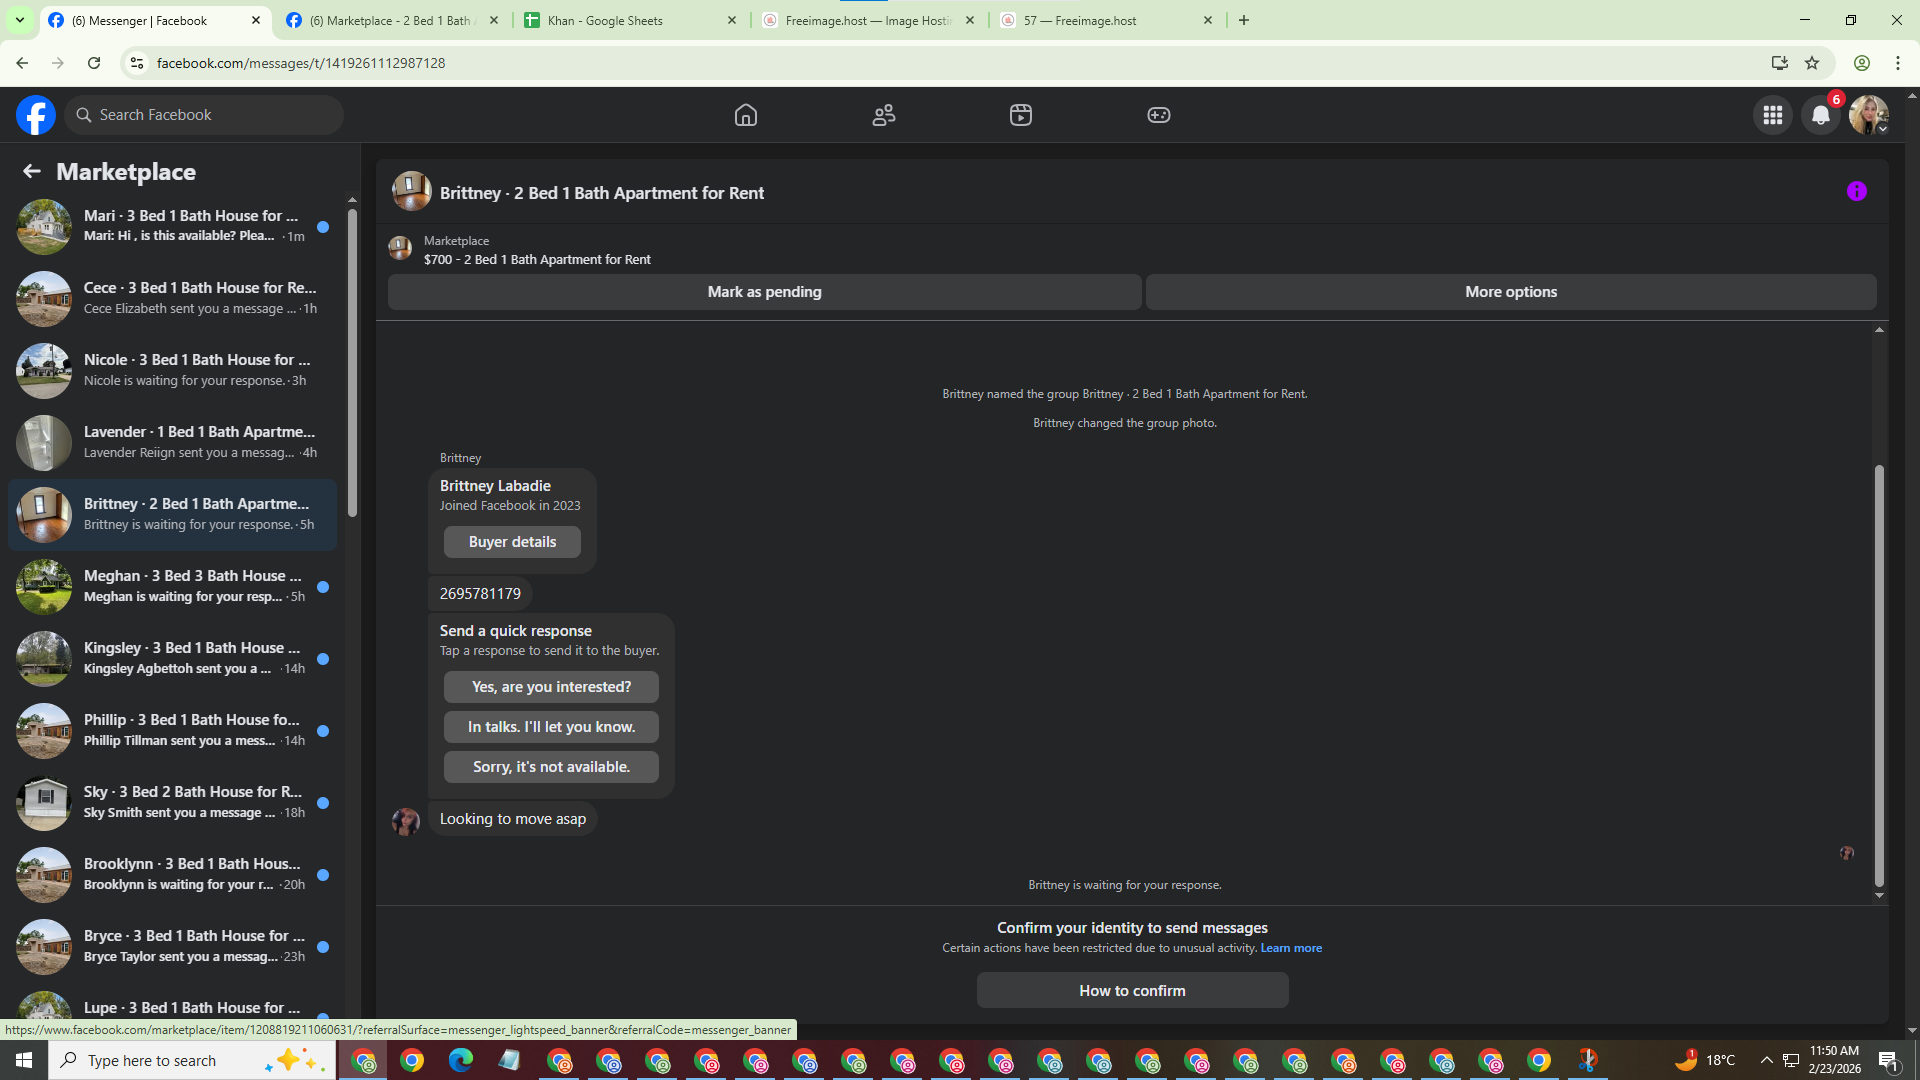The height and width of the screenshot is (1080, 1920).
Task: Open the browser tab search dropdown
Action: (19, 20)
